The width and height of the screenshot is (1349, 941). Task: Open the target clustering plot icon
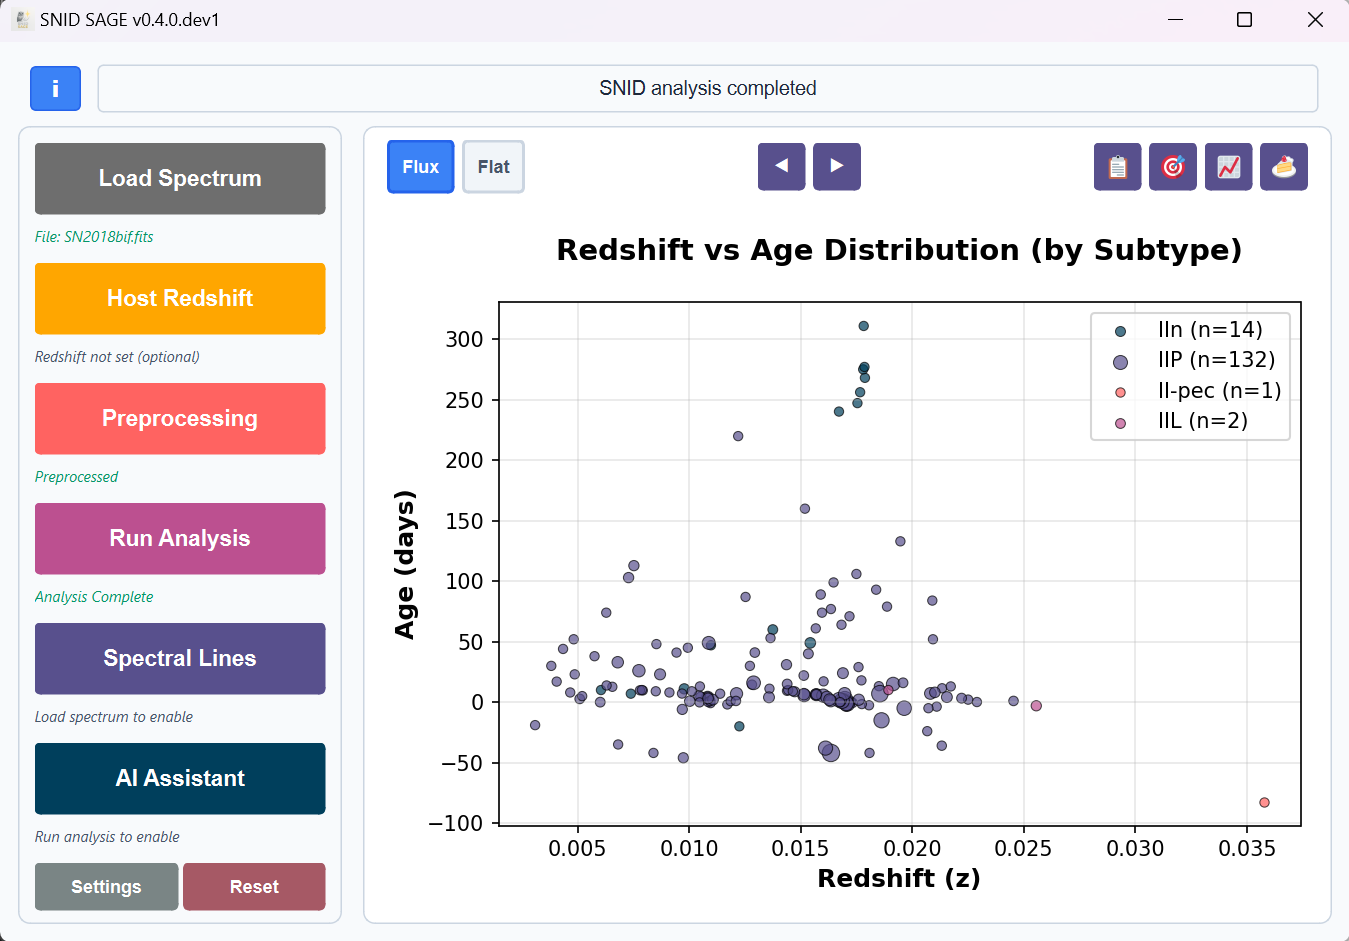[1173, 167]
